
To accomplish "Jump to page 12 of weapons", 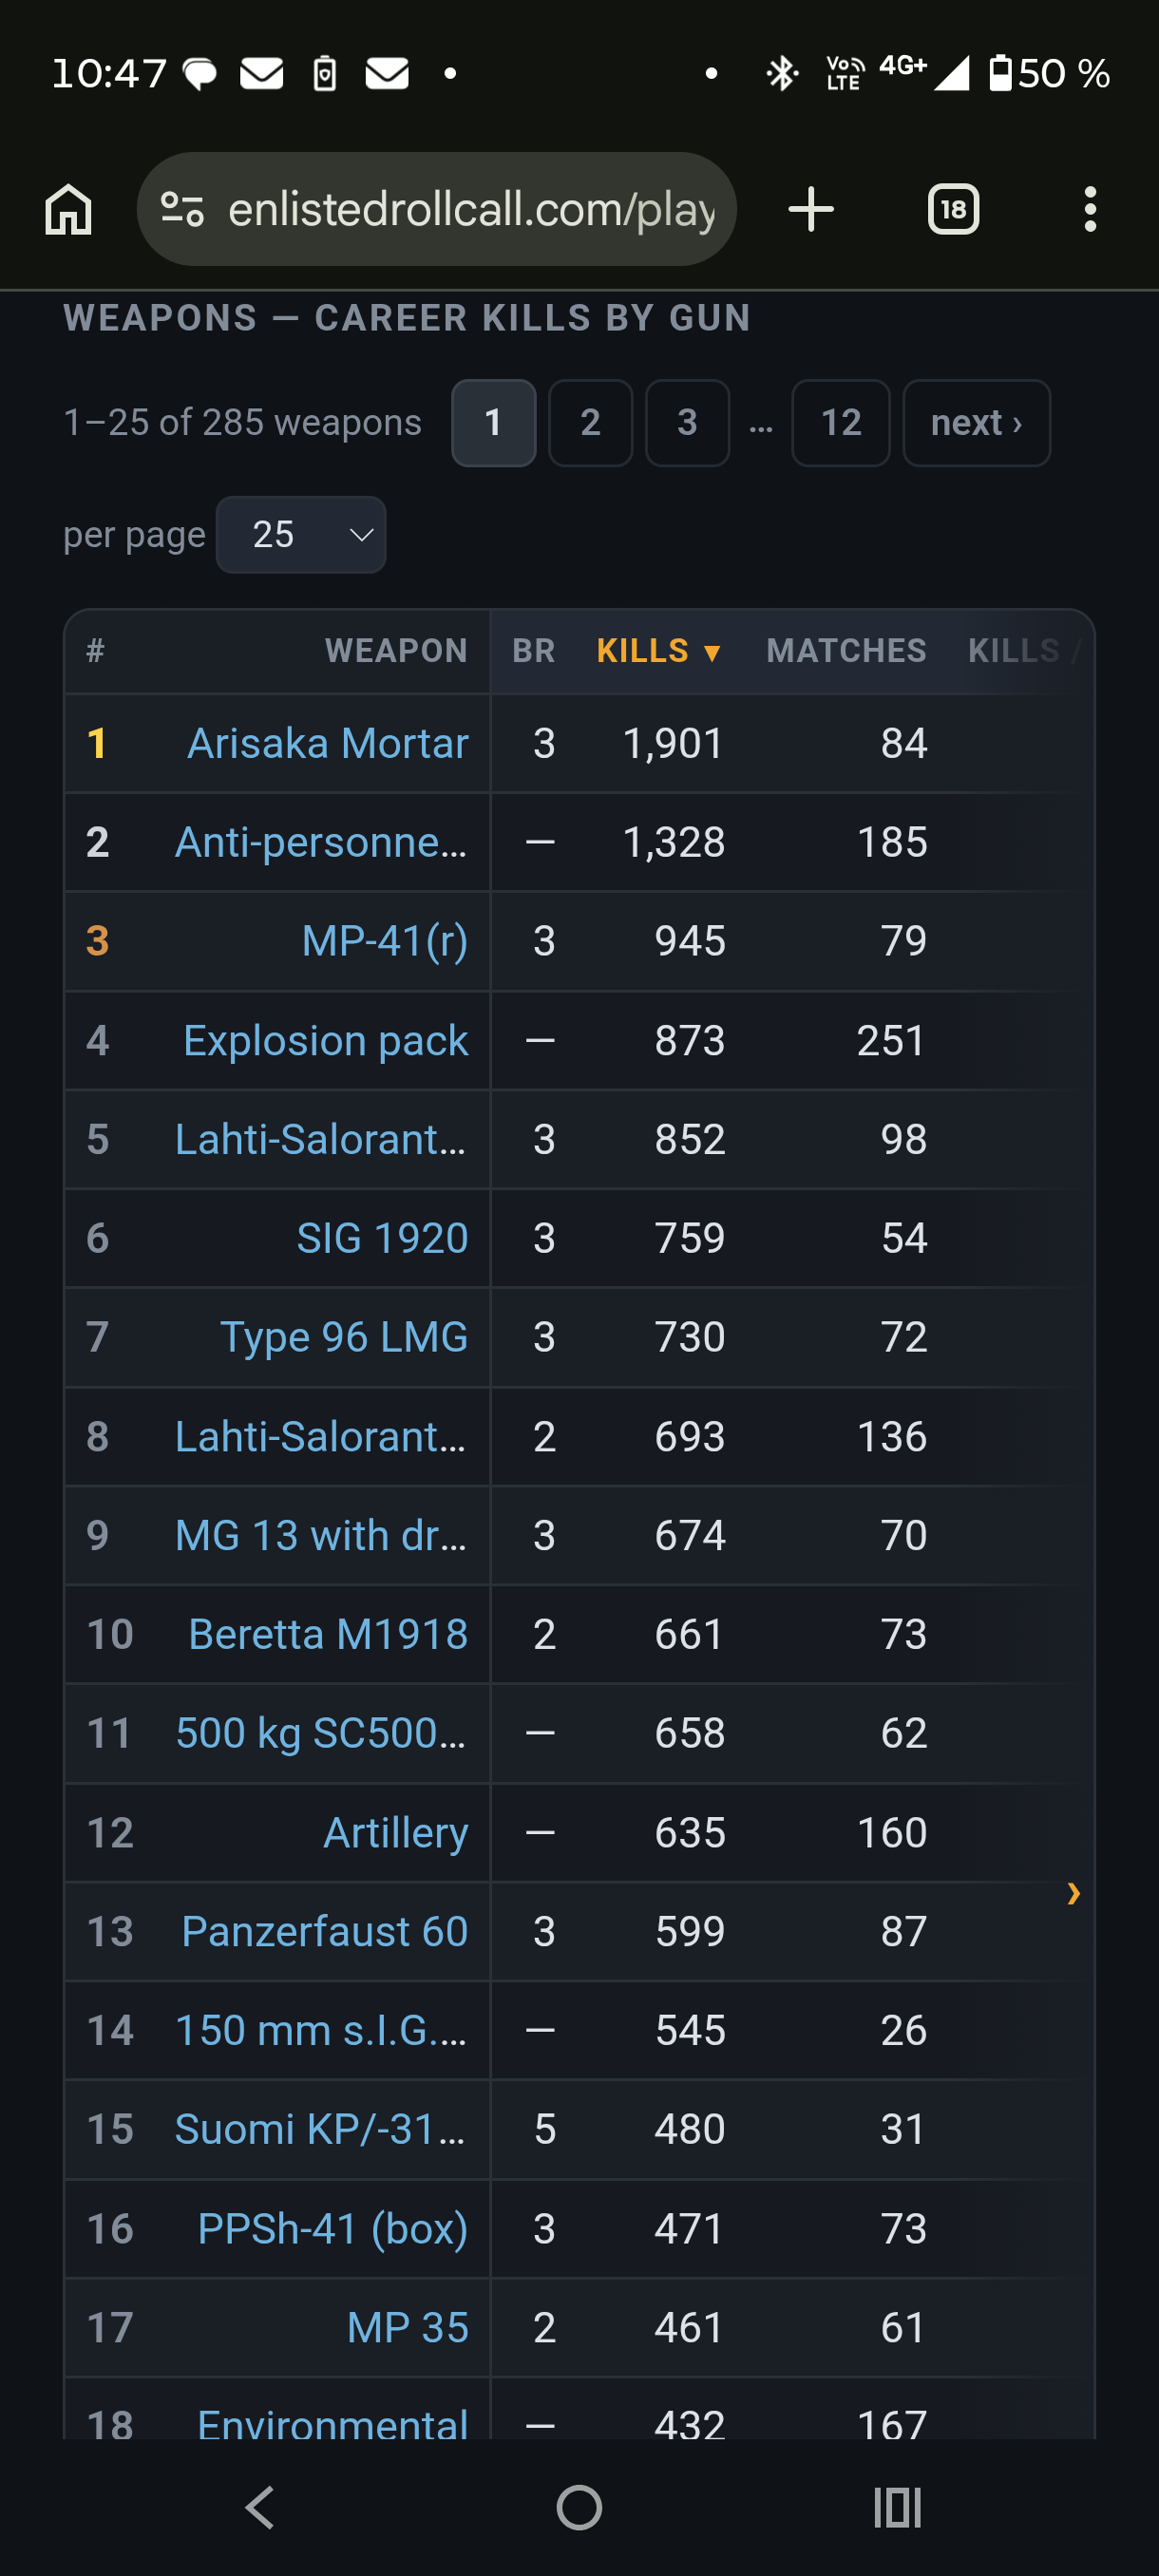I will pyautogui.click(x=840, y=422).
